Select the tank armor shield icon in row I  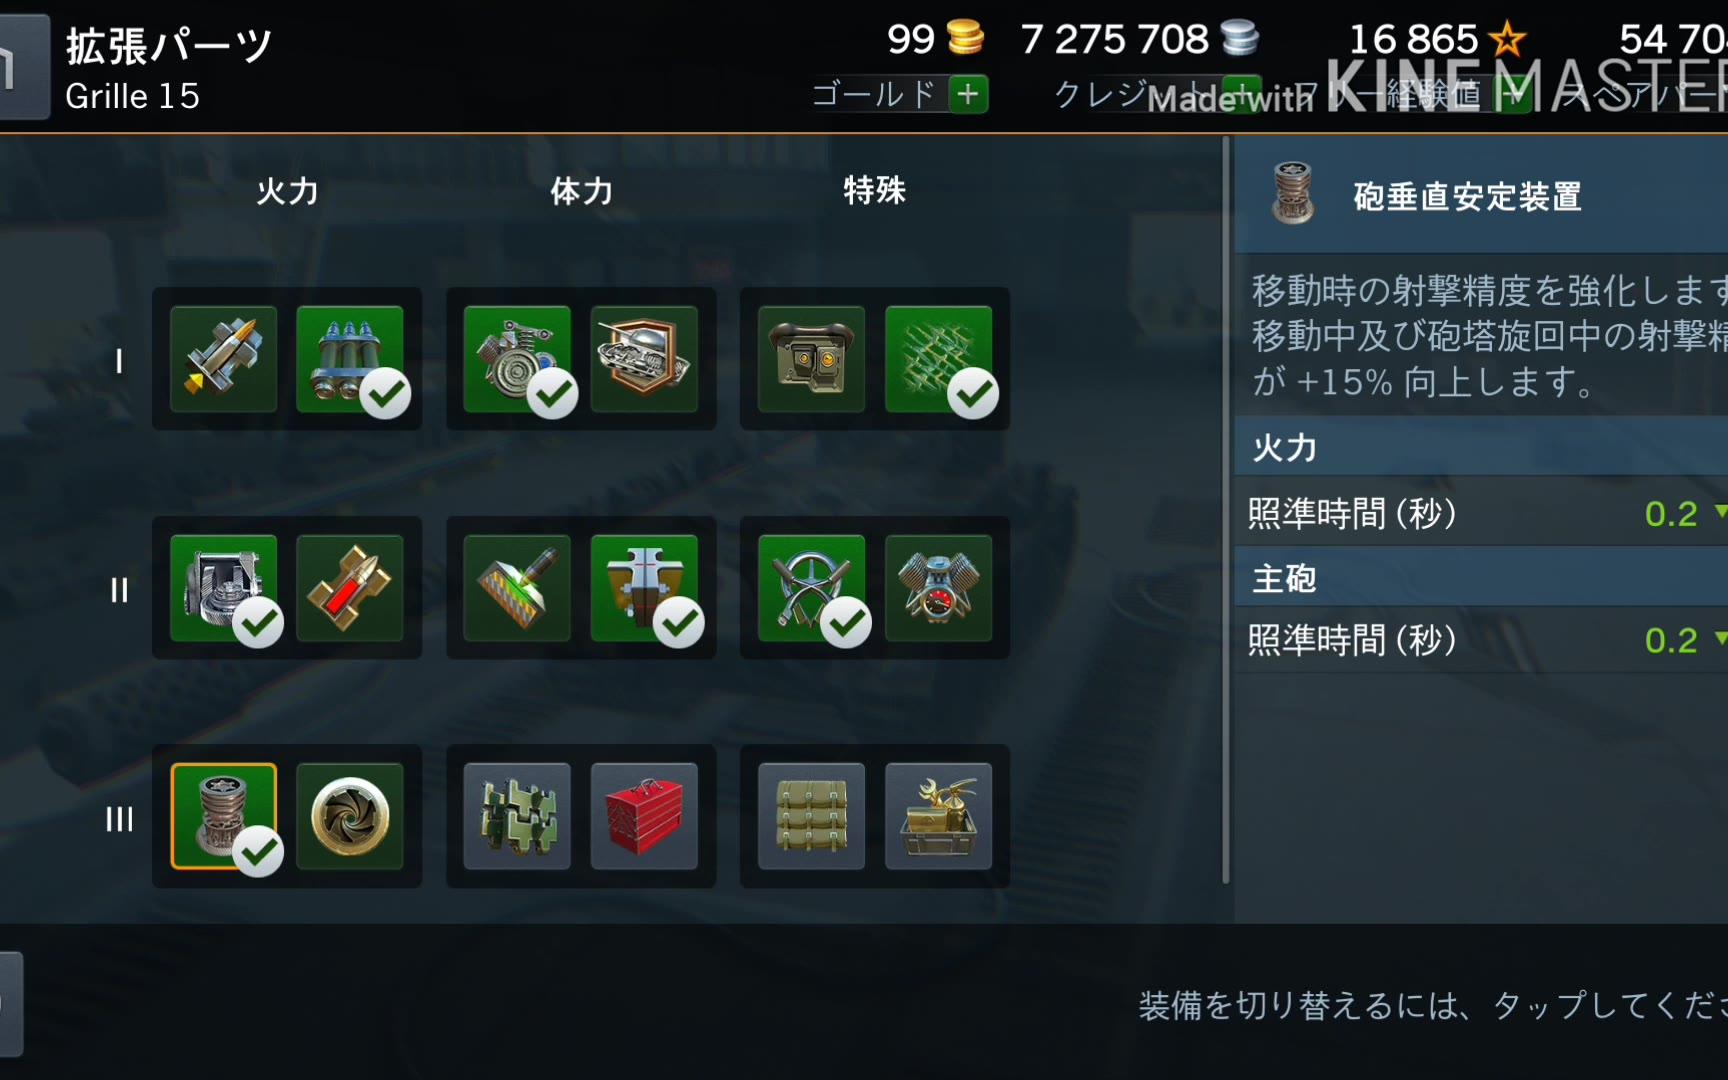644,359
